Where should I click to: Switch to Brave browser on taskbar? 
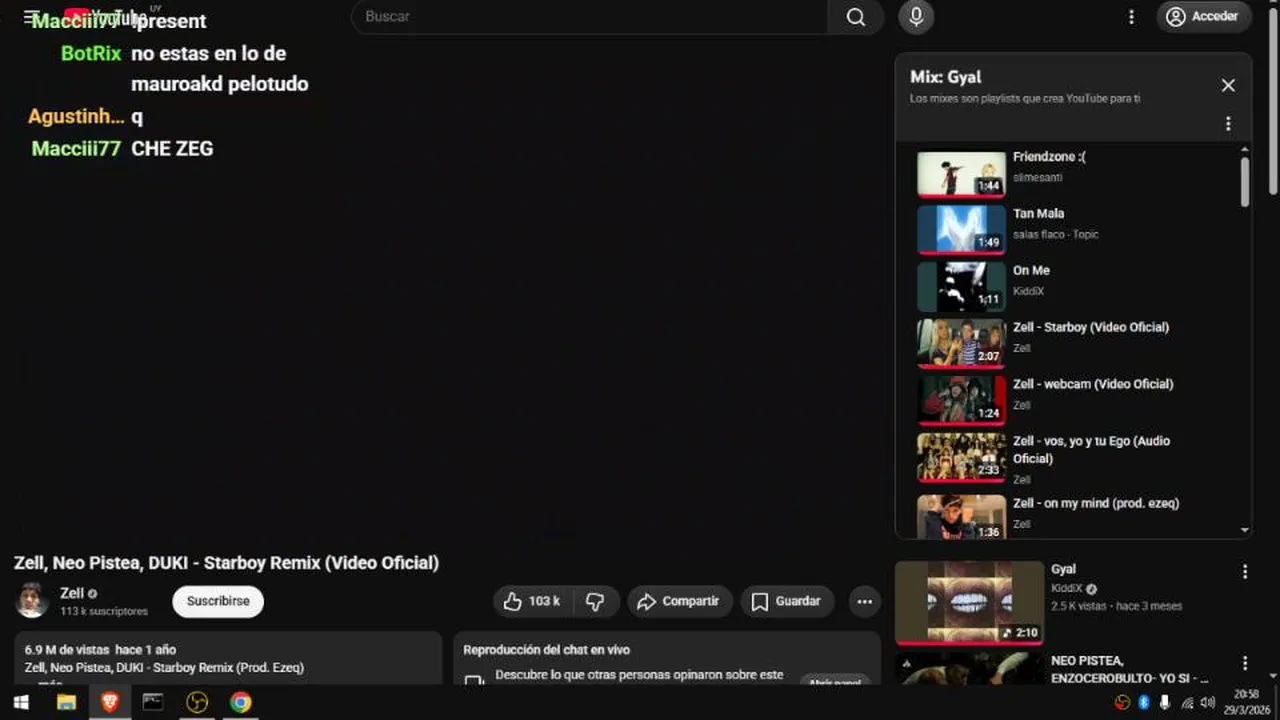(x=110, y=702)
